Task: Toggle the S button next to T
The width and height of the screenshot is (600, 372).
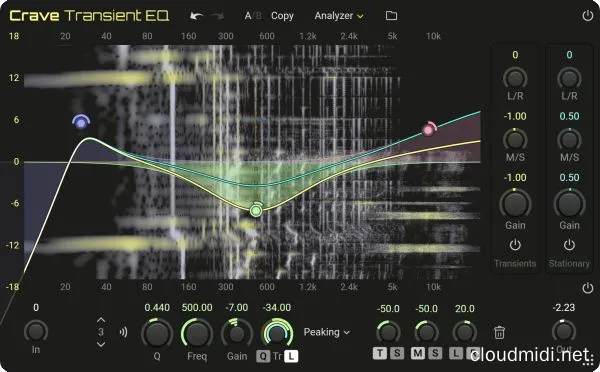Action: coord(397,353)
